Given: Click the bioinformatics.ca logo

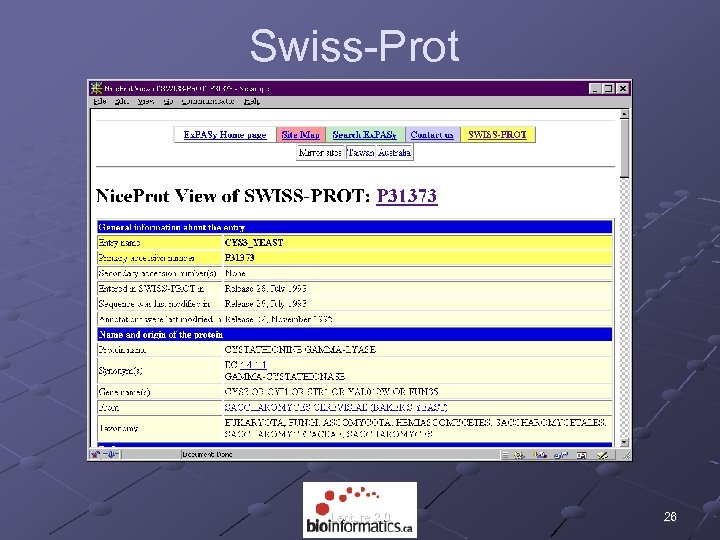Looking at the screenshot, I should click(360, 510).
